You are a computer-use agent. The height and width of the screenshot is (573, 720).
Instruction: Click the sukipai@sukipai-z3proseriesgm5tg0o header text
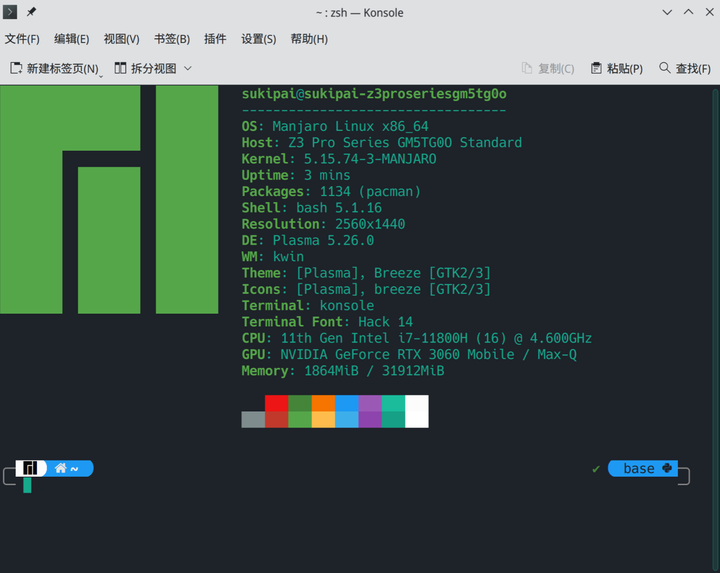pyautogui.click(x=374, y=94)
